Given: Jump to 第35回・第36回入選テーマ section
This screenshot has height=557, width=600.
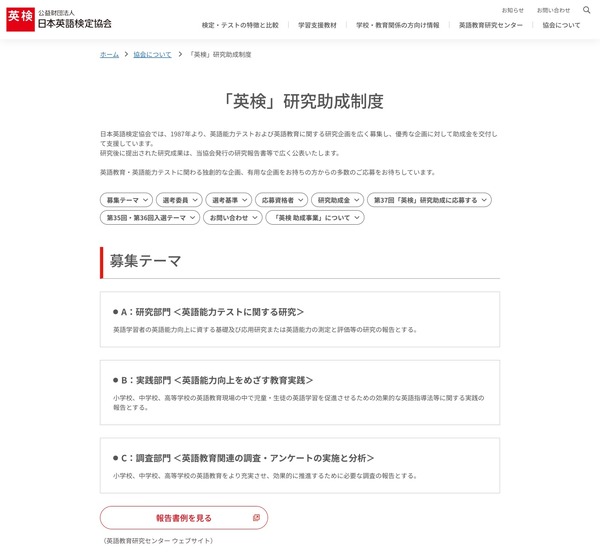Looking at the screenshot, I should [x=148, y=217].
